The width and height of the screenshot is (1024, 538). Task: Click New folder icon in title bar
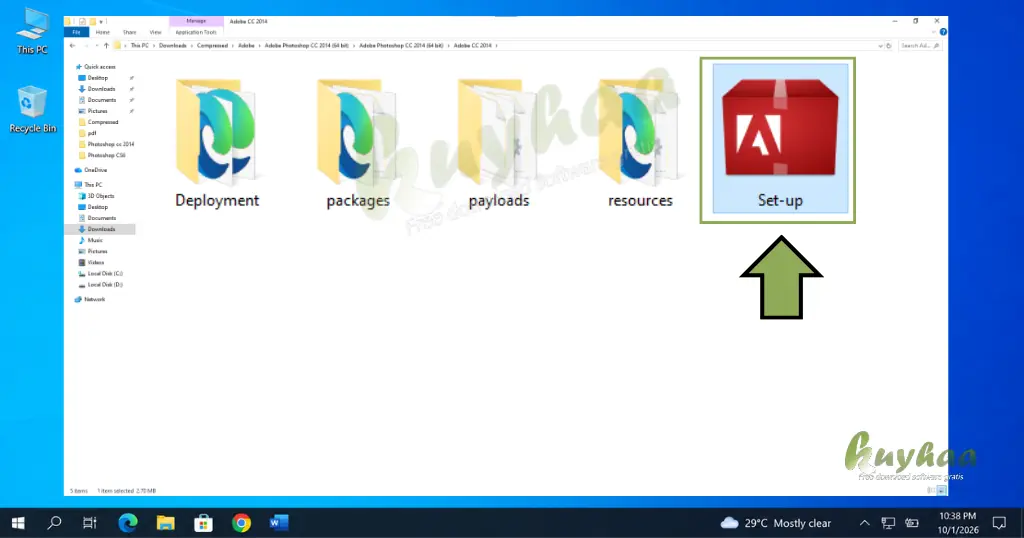tap(92, 22)
